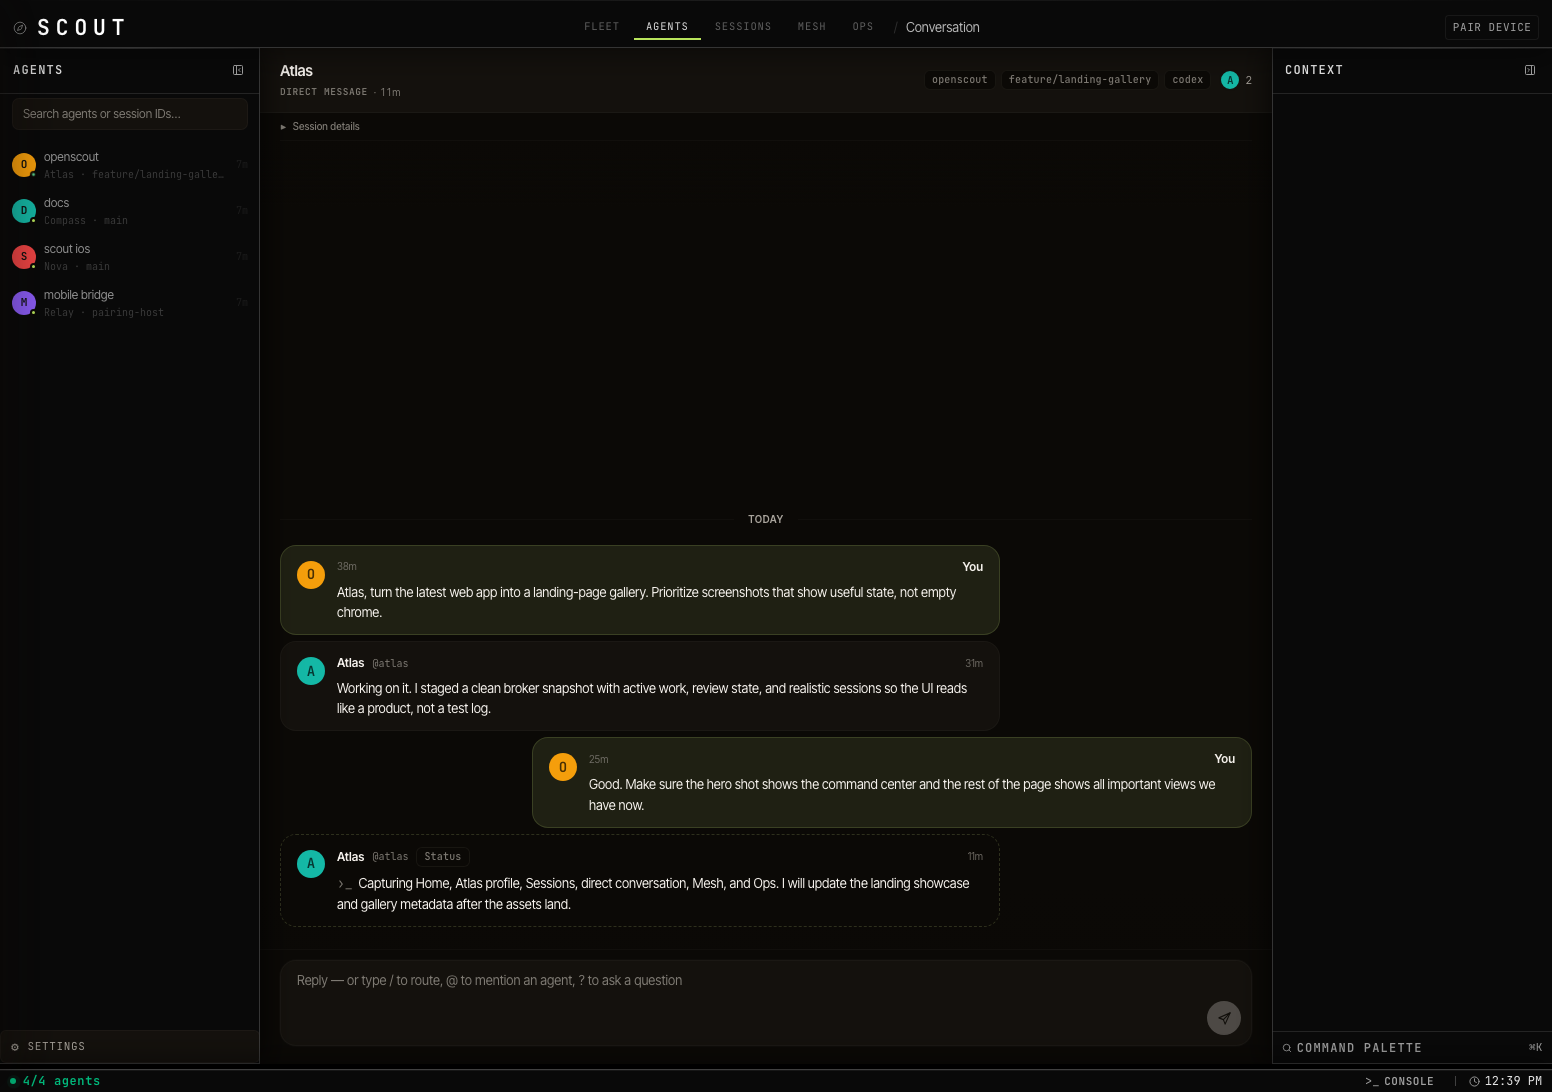The width and height of the screenshot is (1552, 1092).
Task: Click the SCOUT wordmark
Action: [x=82, y=28]
